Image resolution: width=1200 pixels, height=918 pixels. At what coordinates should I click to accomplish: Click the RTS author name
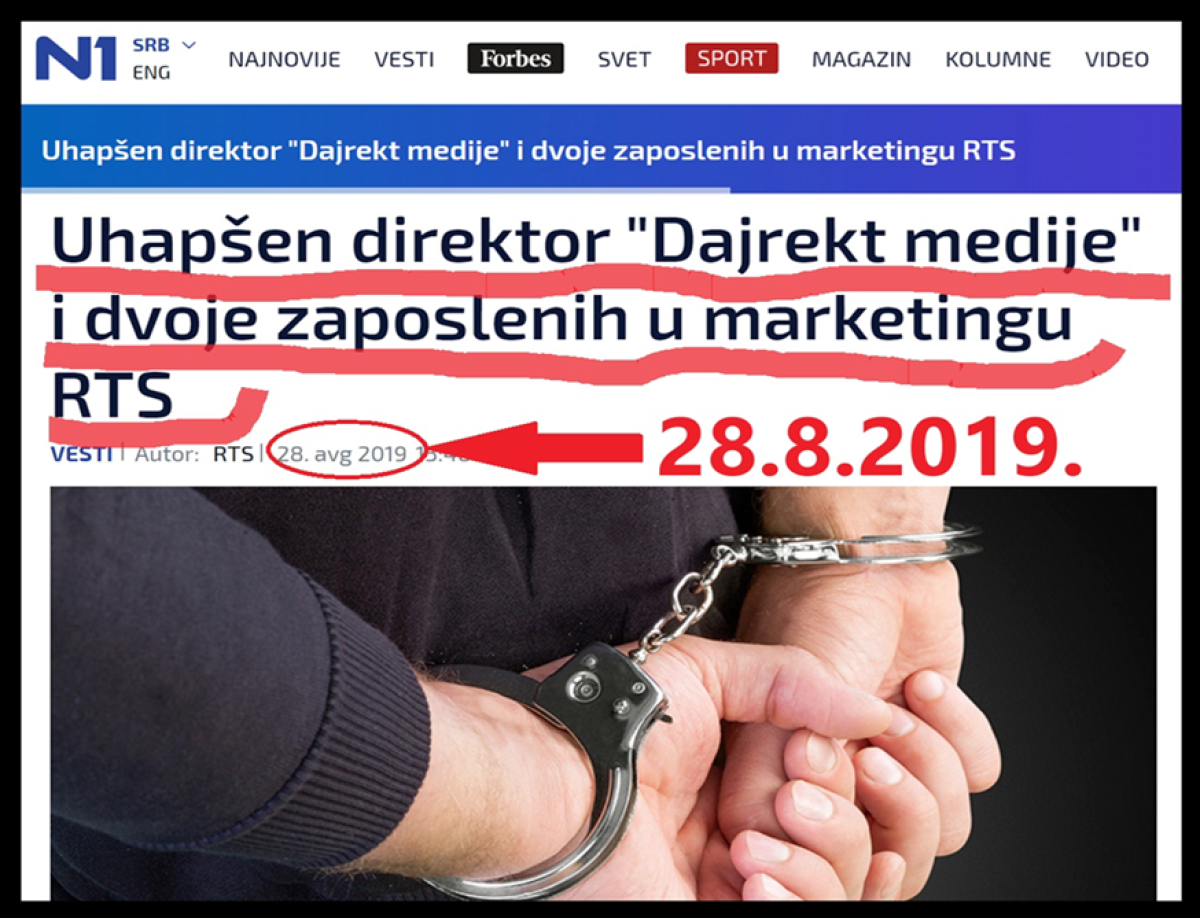(232, 454)
